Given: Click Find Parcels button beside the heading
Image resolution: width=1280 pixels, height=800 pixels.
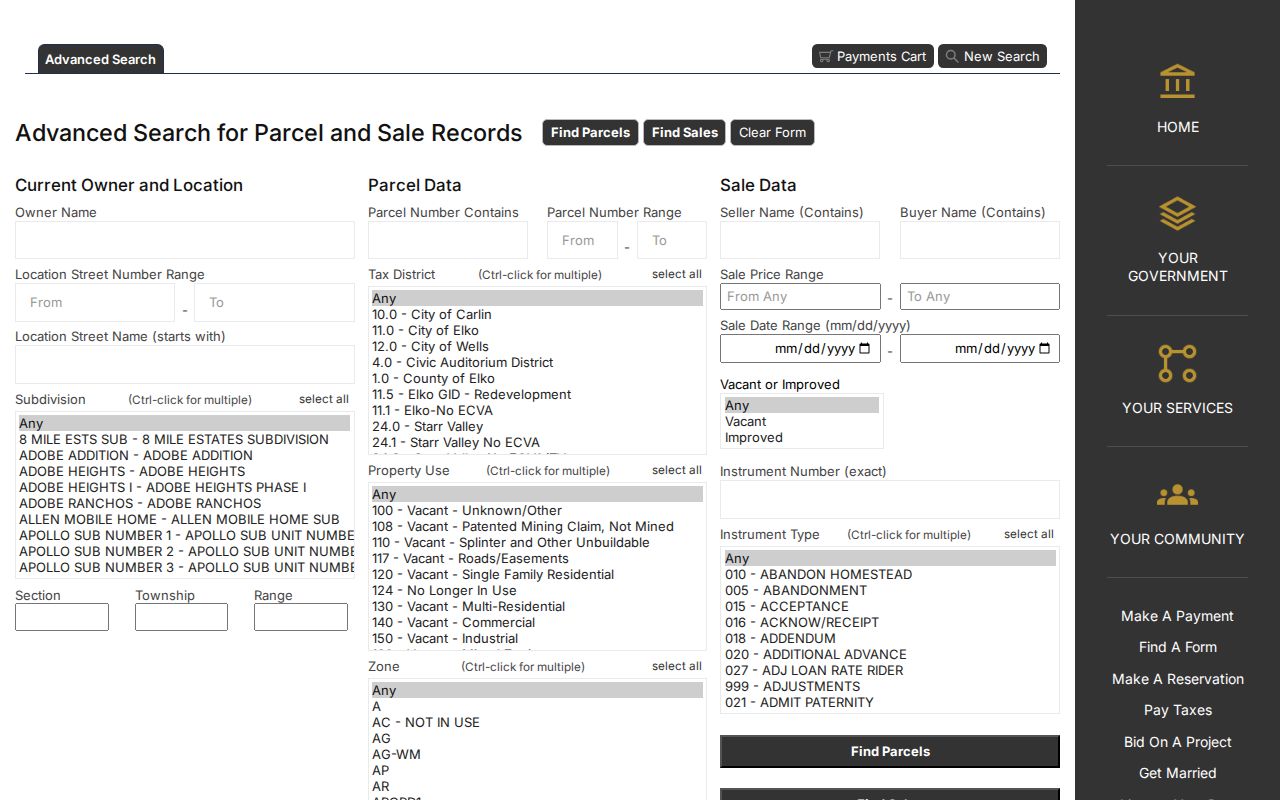Looking at the screenshot, I should [590, 133].
